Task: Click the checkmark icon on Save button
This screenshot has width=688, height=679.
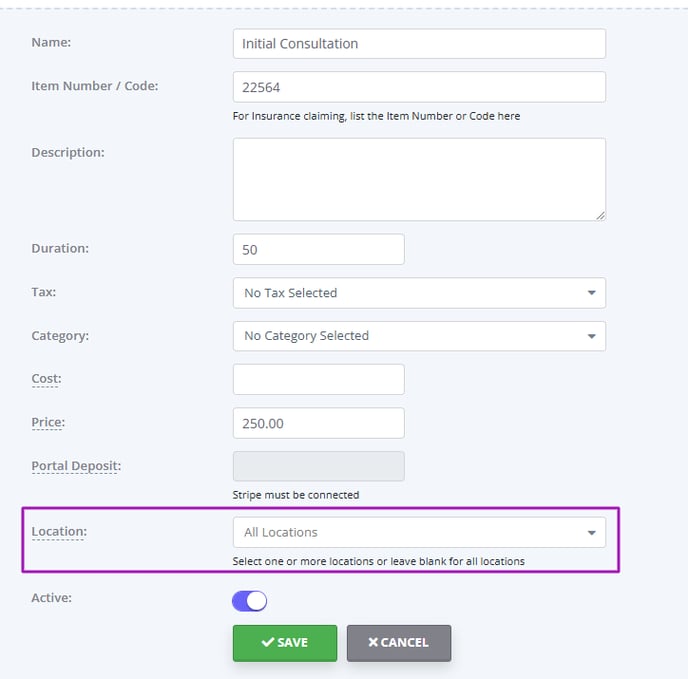Action: [x=268, y=642]
